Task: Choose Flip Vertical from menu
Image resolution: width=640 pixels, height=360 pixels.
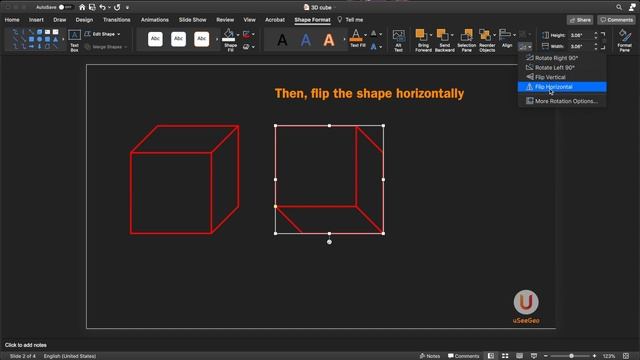Action: [x=562, y=77]
